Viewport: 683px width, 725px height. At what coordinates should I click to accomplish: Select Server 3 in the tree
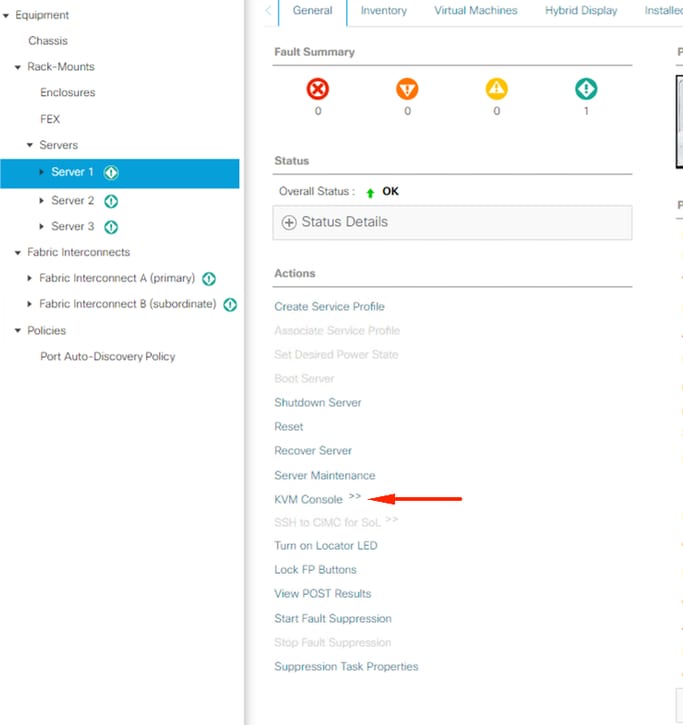73,227
